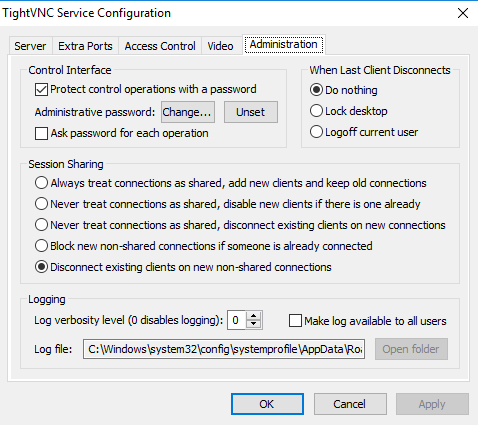The height and width of the screenshot is (425, 478).
Task: Click the Unset password button
Action: pos(251,112)
